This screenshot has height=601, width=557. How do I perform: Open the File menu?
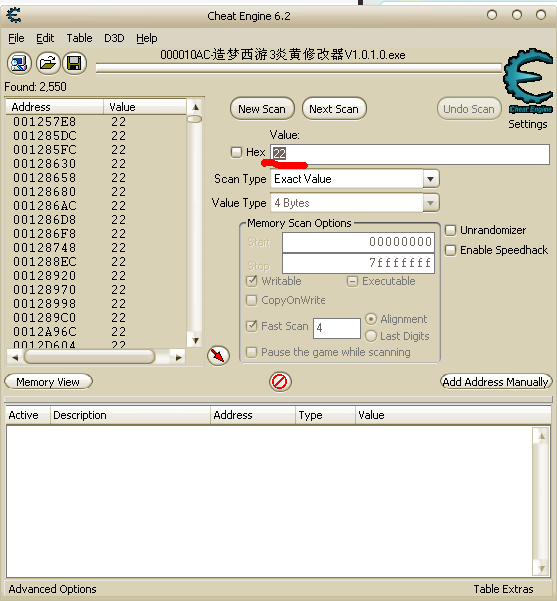(x=16, y=38)
